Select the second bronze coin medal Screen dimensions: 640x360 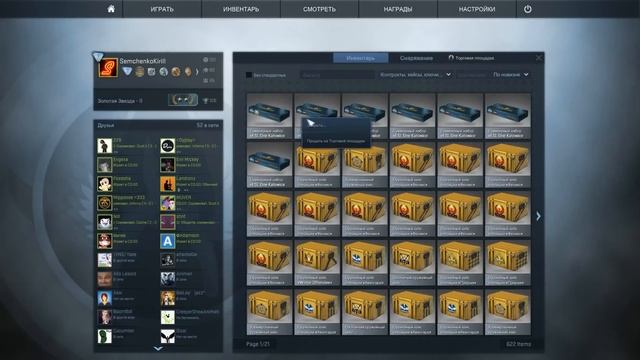(x=140, y=72)
